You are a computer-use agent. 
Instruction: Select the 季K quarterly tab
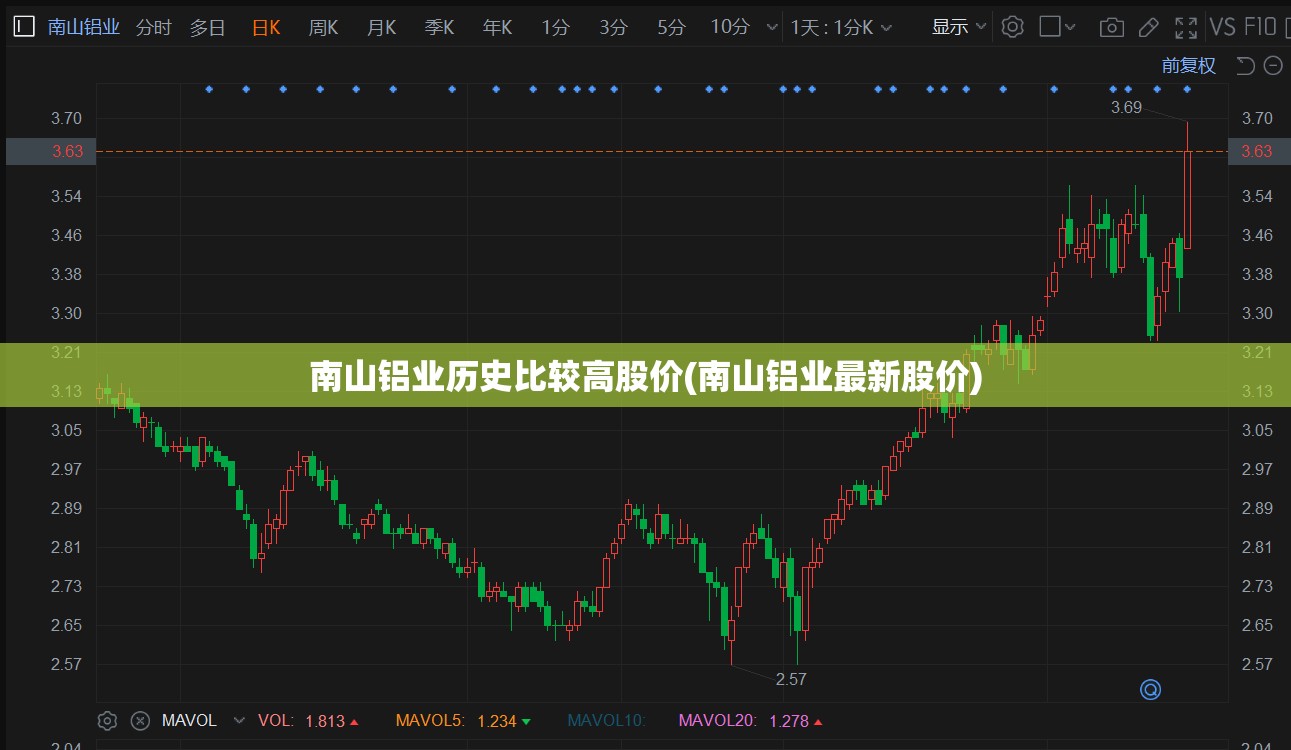pyautogui.click(x=439, y=28)
